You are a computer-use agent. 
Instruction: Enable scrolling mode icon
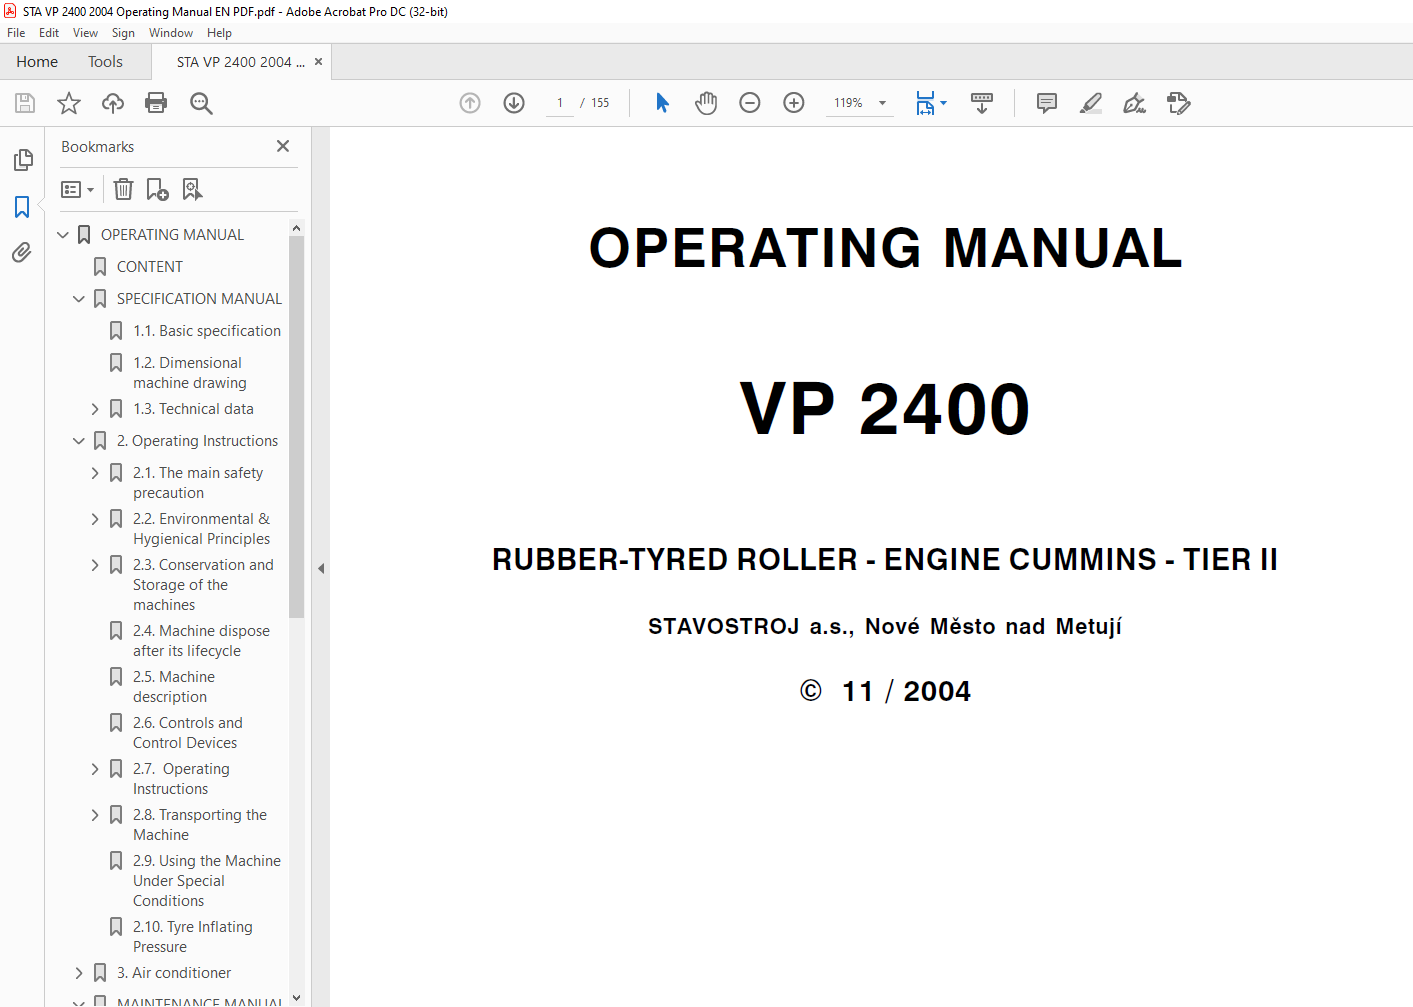[982, 103]
